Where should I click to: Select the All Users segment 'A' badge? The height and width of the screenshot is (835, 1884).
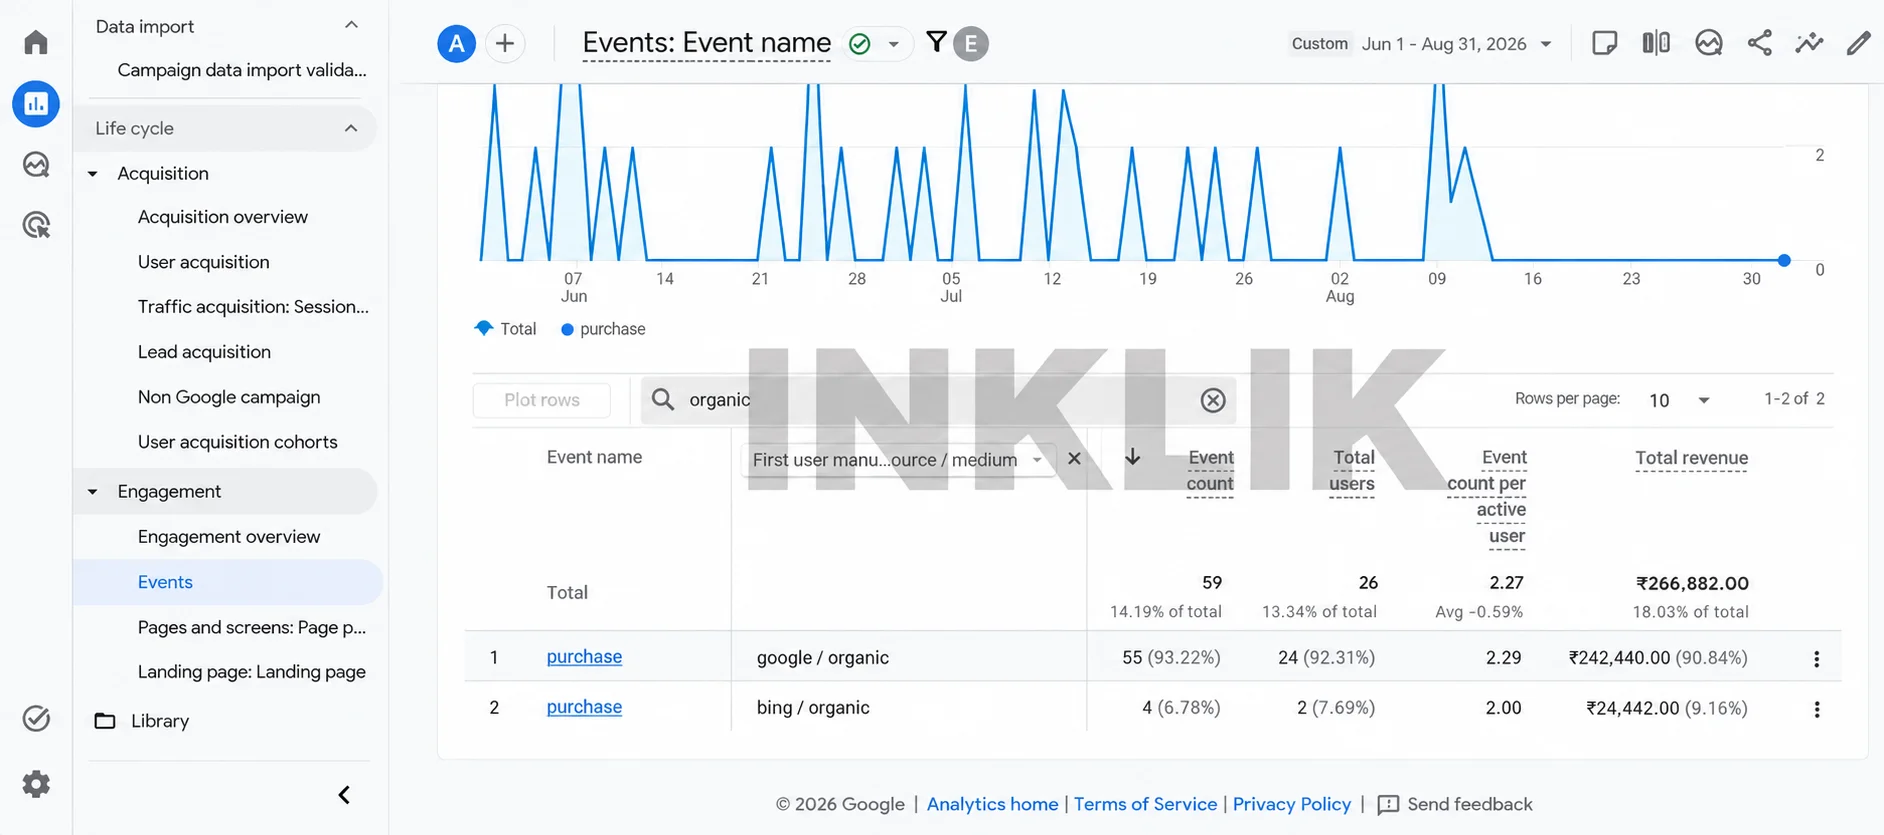pyautogui.click(x=456, y=44)
